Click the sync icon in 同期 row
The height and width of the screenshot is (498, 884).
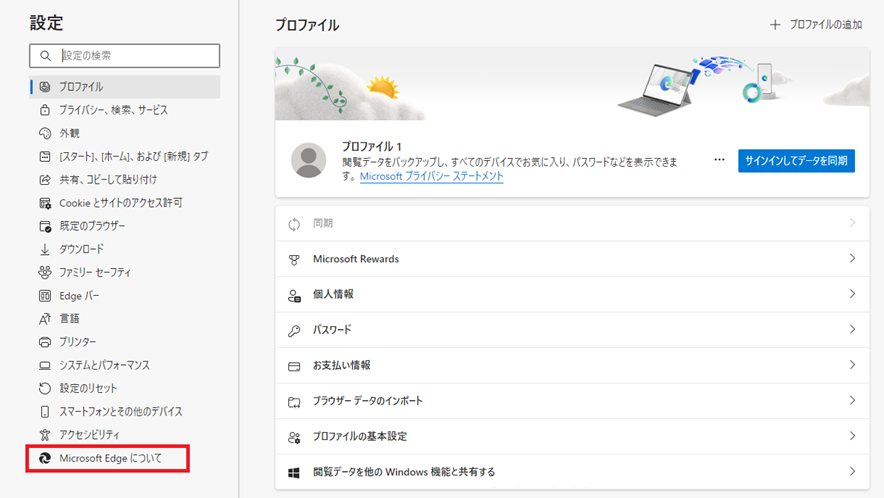coord(294,224)
